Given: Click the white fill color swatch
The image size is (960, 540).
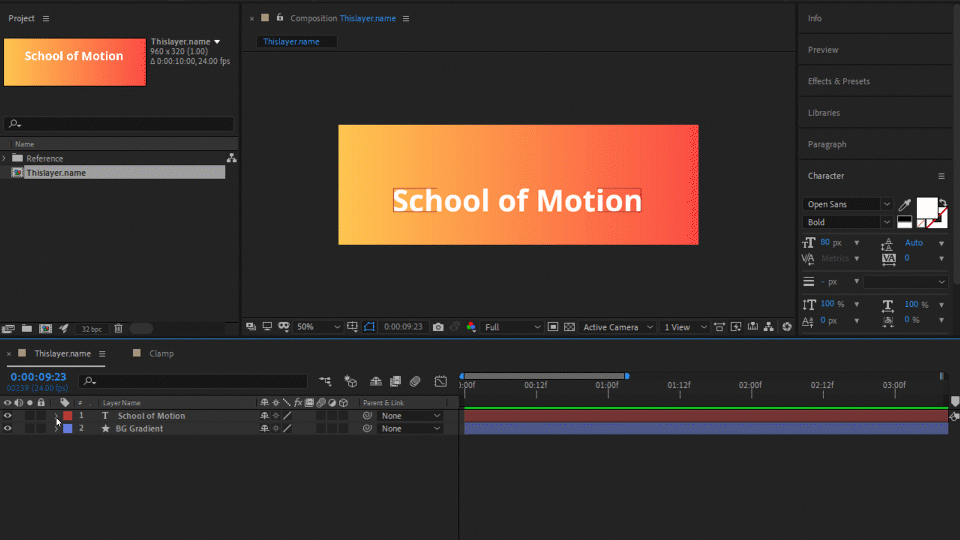Looking at the screenshot, I should [926, 208].
